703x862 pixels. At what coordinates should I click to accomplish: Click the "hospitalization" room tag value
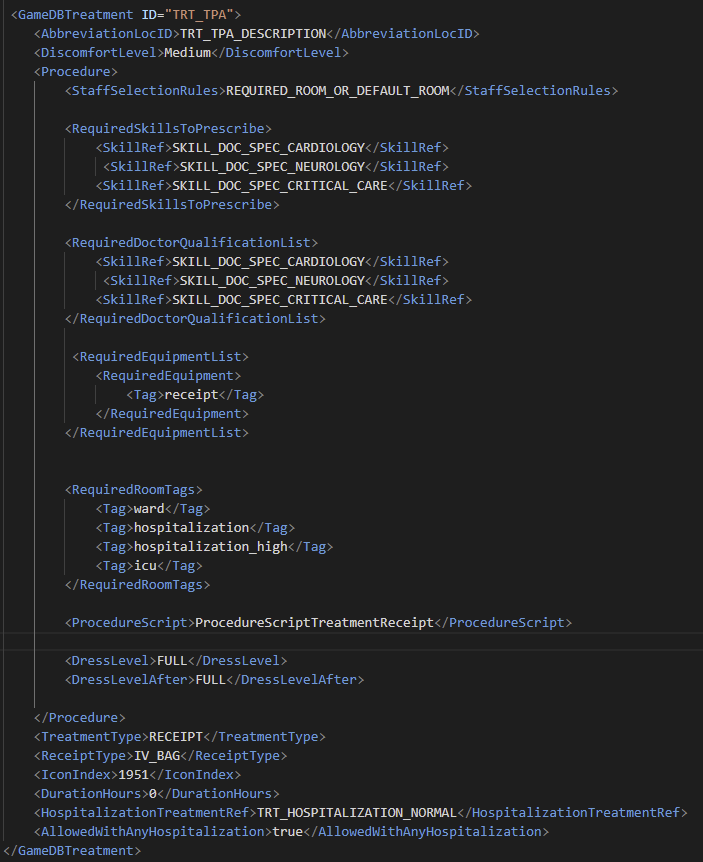click(x=191, y=528)
